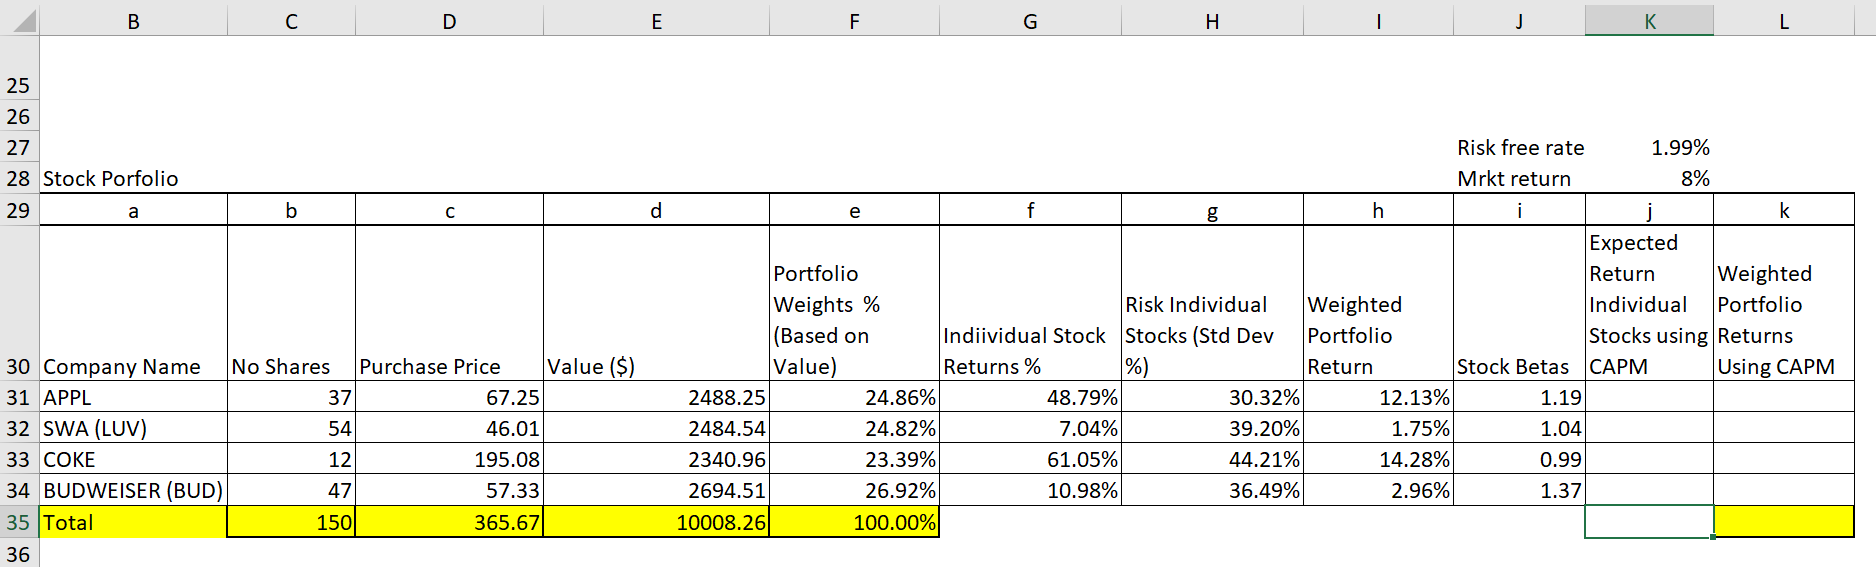Click the 'Stock Porfolio' title cell
The width and height of the screenshot is (1876, 567).
tap(134, 178)
